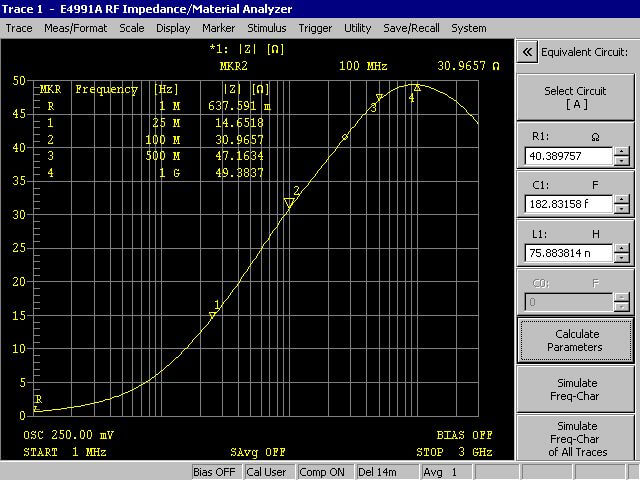
Task: Click the Simulate Freq-Char button
Action: (575, 389)
